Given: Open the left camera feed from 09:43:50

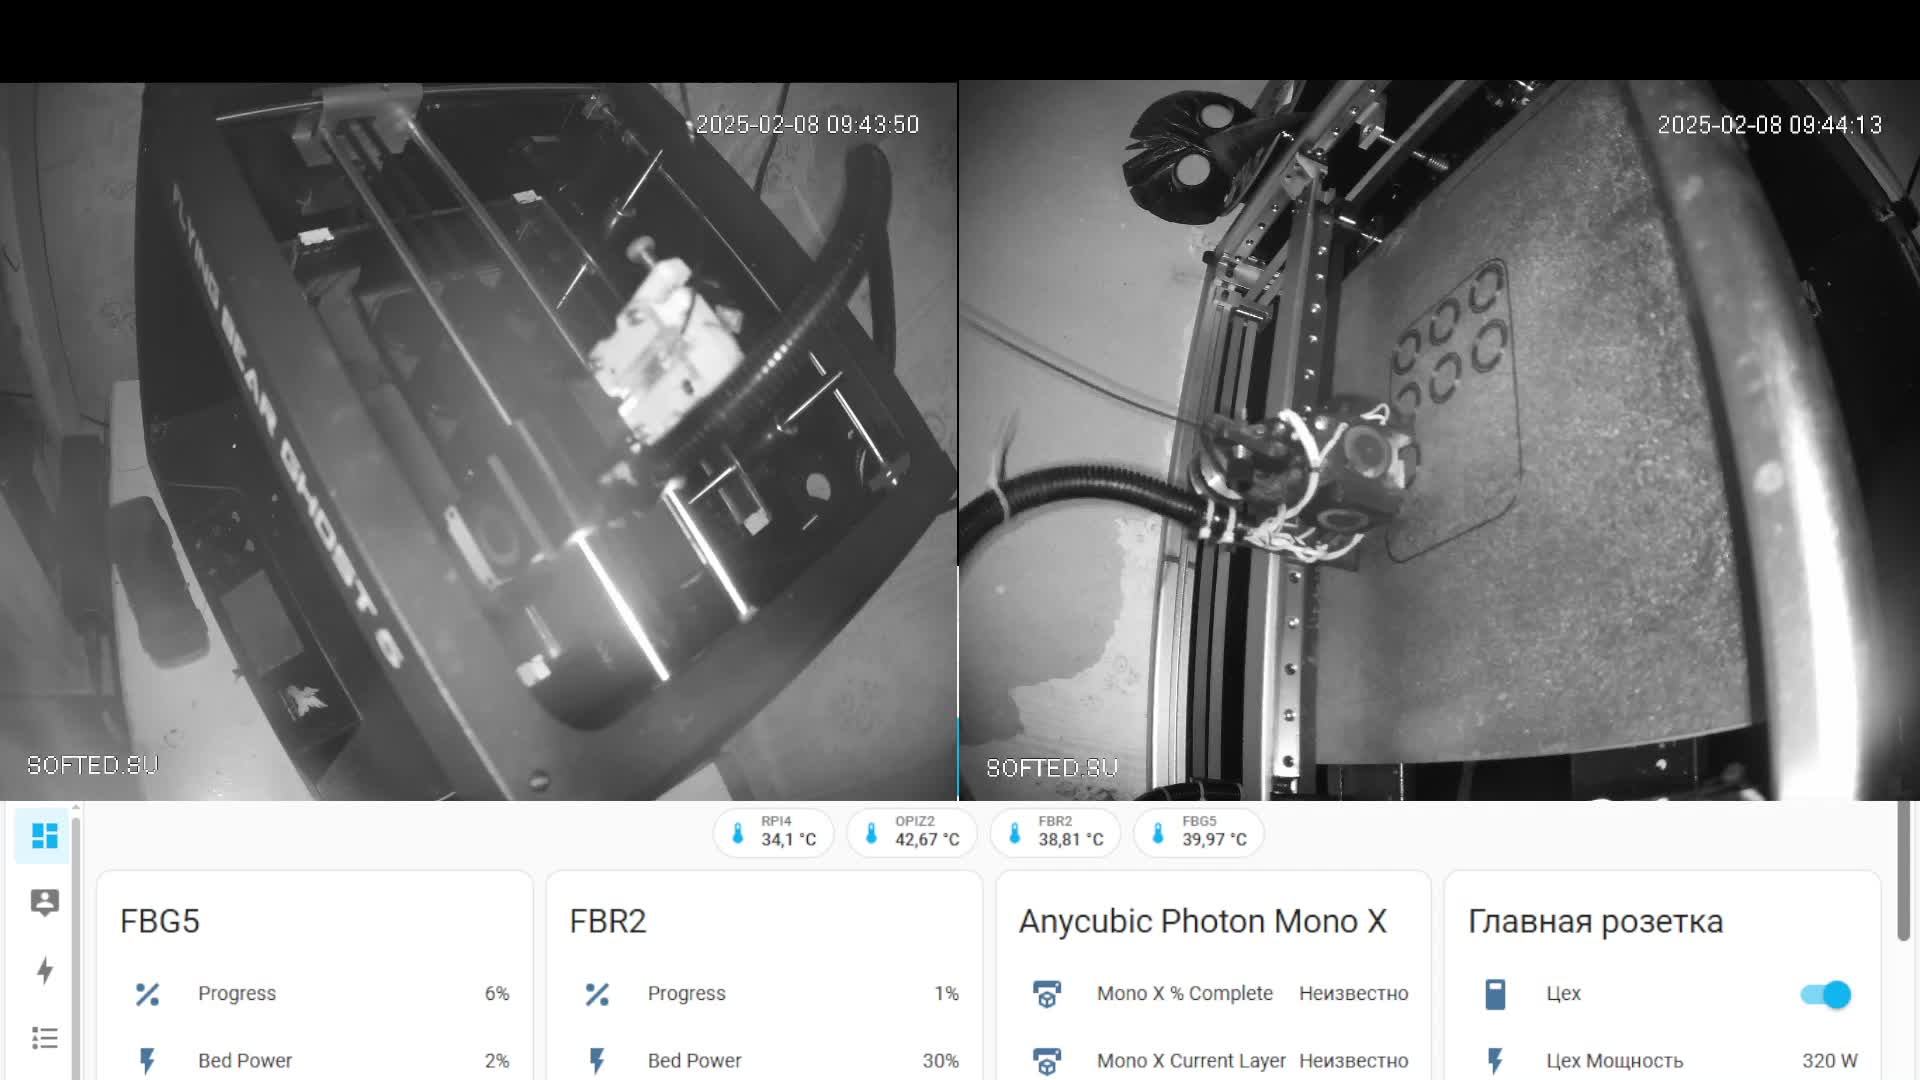Looking at the screenshot, I should coord(478,441).
